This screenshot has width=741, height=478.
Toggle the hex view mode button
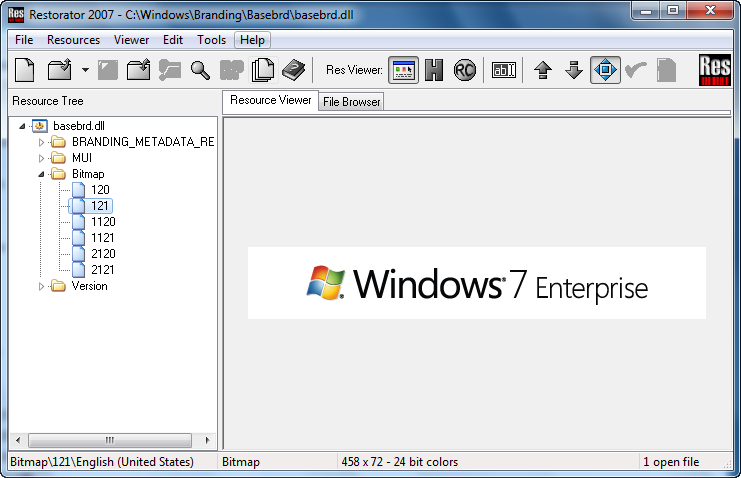point(434,70)
